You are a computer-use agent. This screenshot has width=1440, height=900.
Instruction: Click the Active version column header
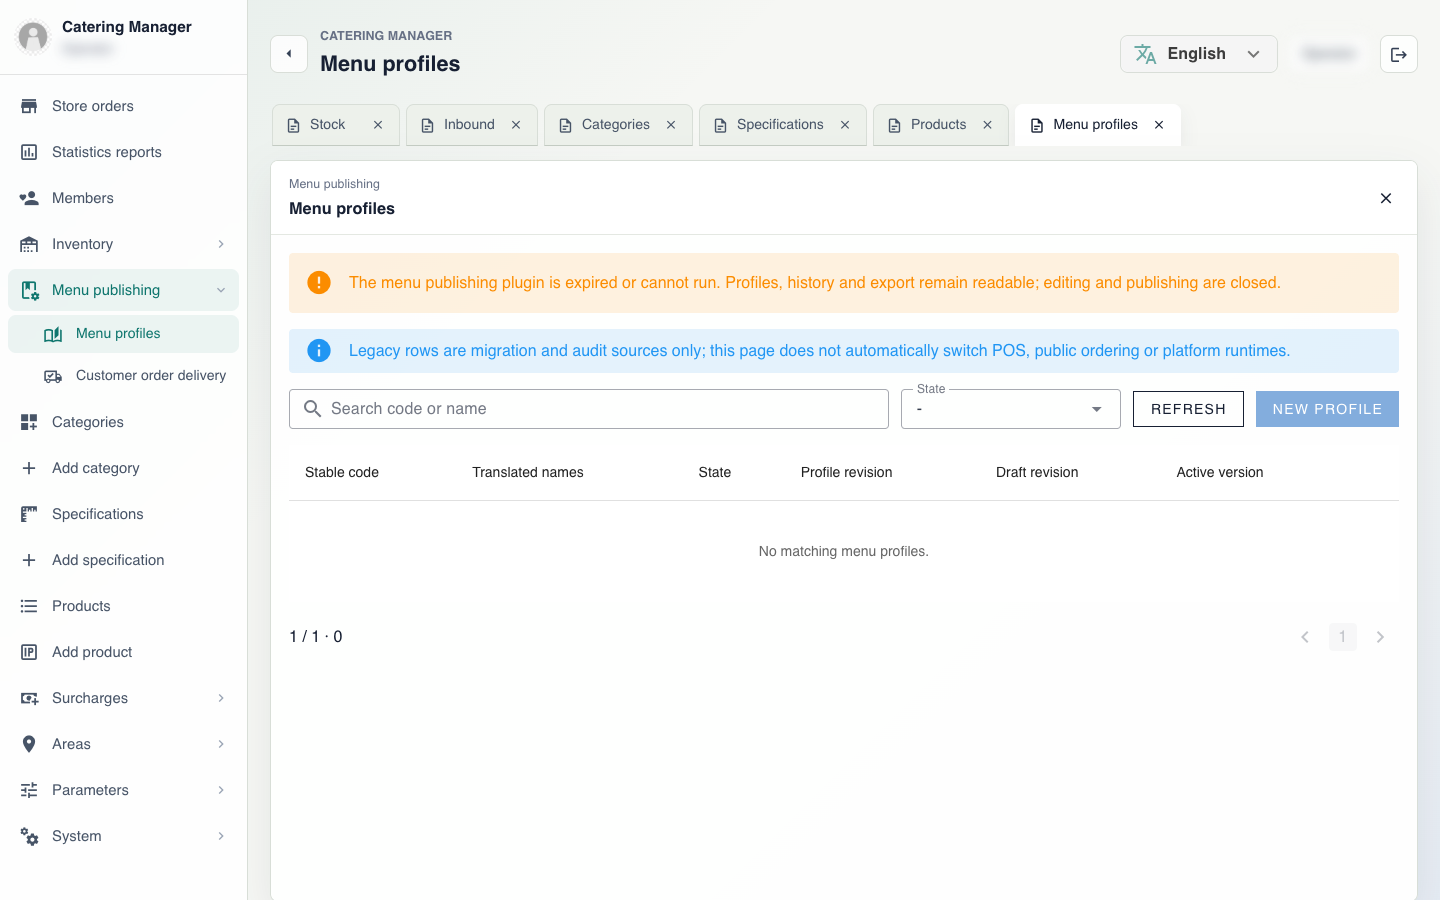1220,472
